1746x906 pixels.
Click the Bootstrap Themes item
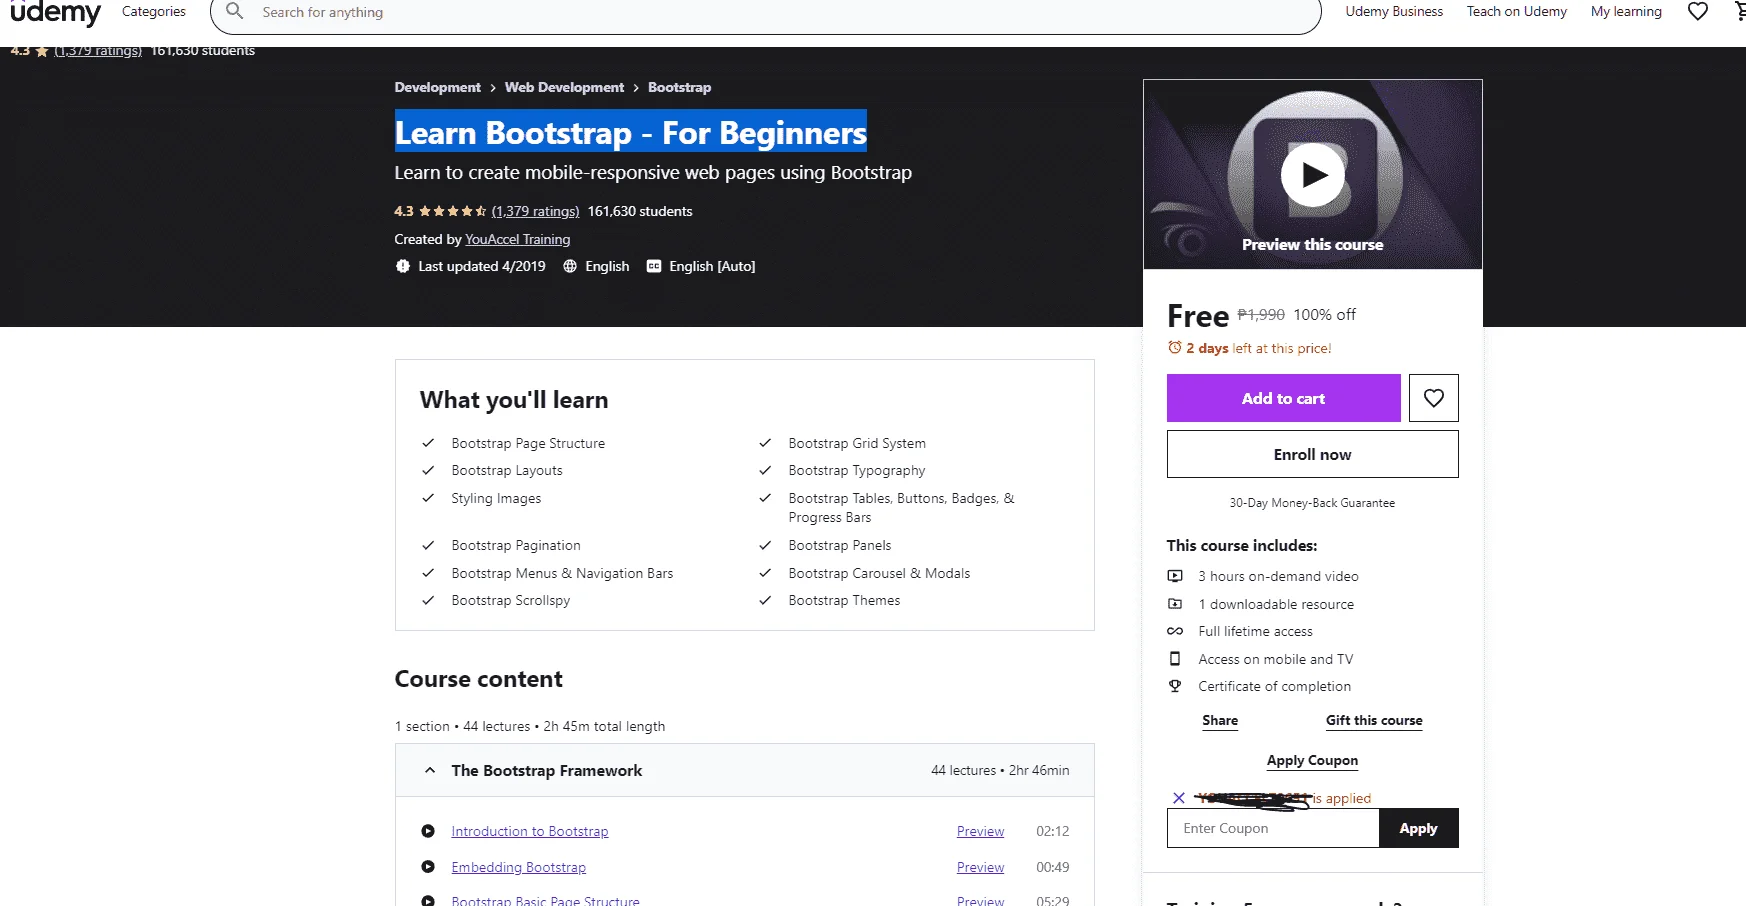click(x=844, y=600)
